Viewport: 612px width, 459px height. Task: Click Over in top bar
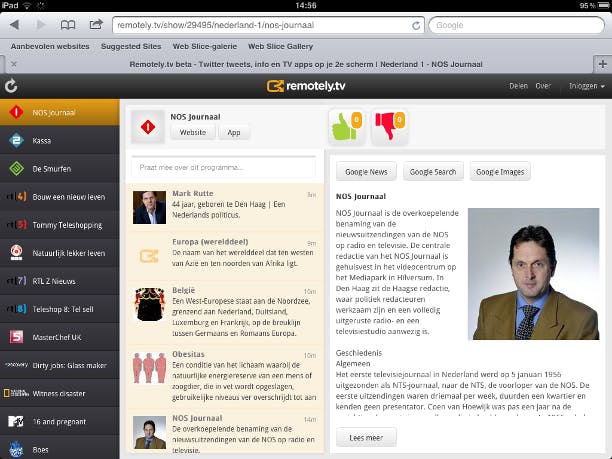[543, 86]
